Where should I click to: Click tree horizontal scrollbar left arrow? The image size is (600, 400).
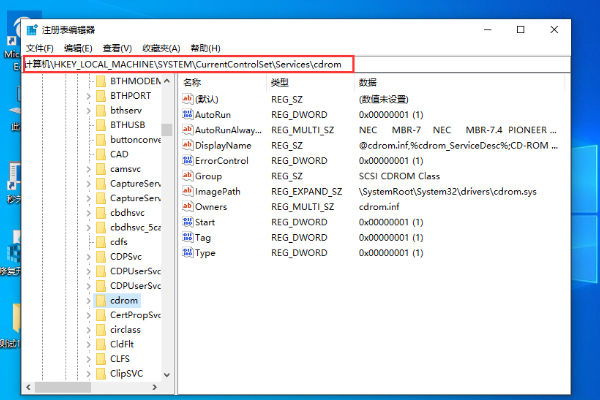(29, 387)
